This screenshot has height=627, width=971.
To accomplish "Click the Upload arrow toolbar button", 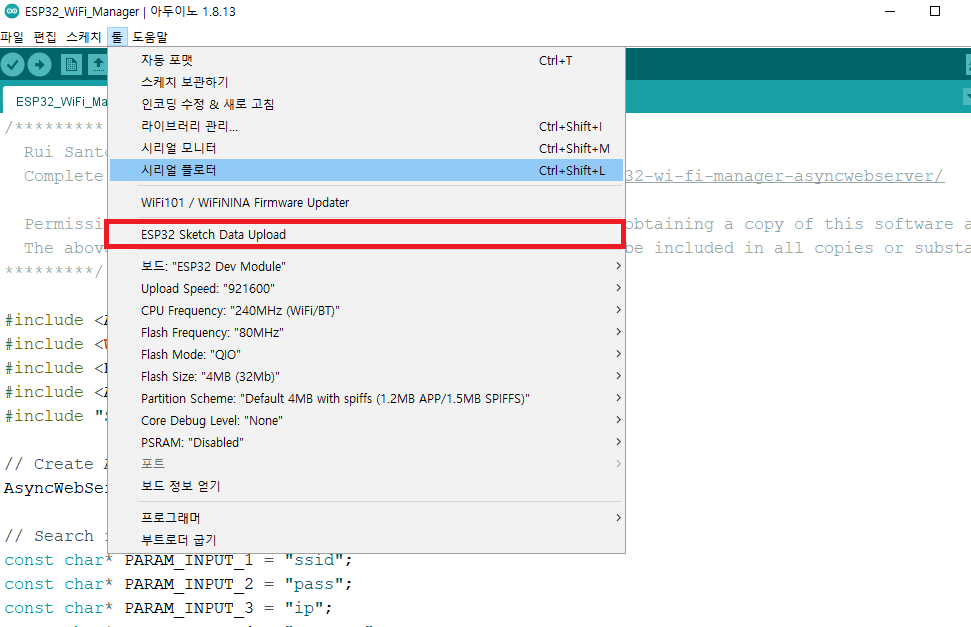I will [40, 64].
